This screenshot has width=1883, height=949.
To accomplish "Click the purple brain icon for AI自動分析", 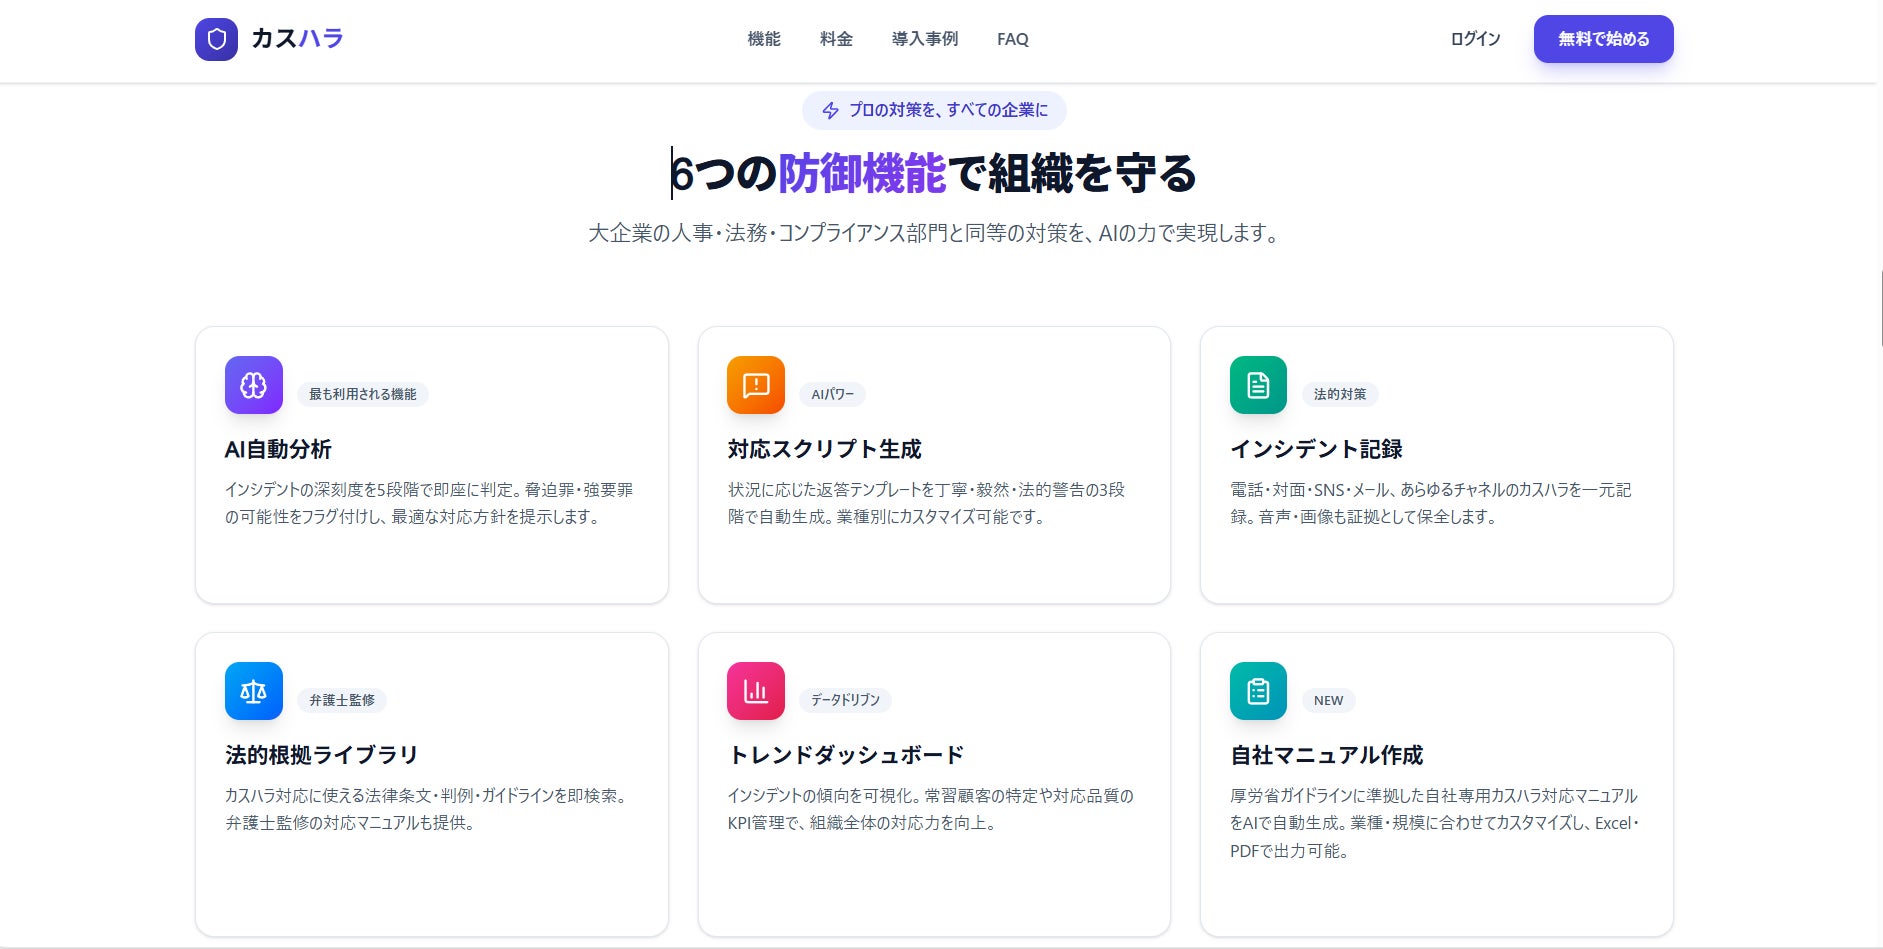I will pos(254,385).
